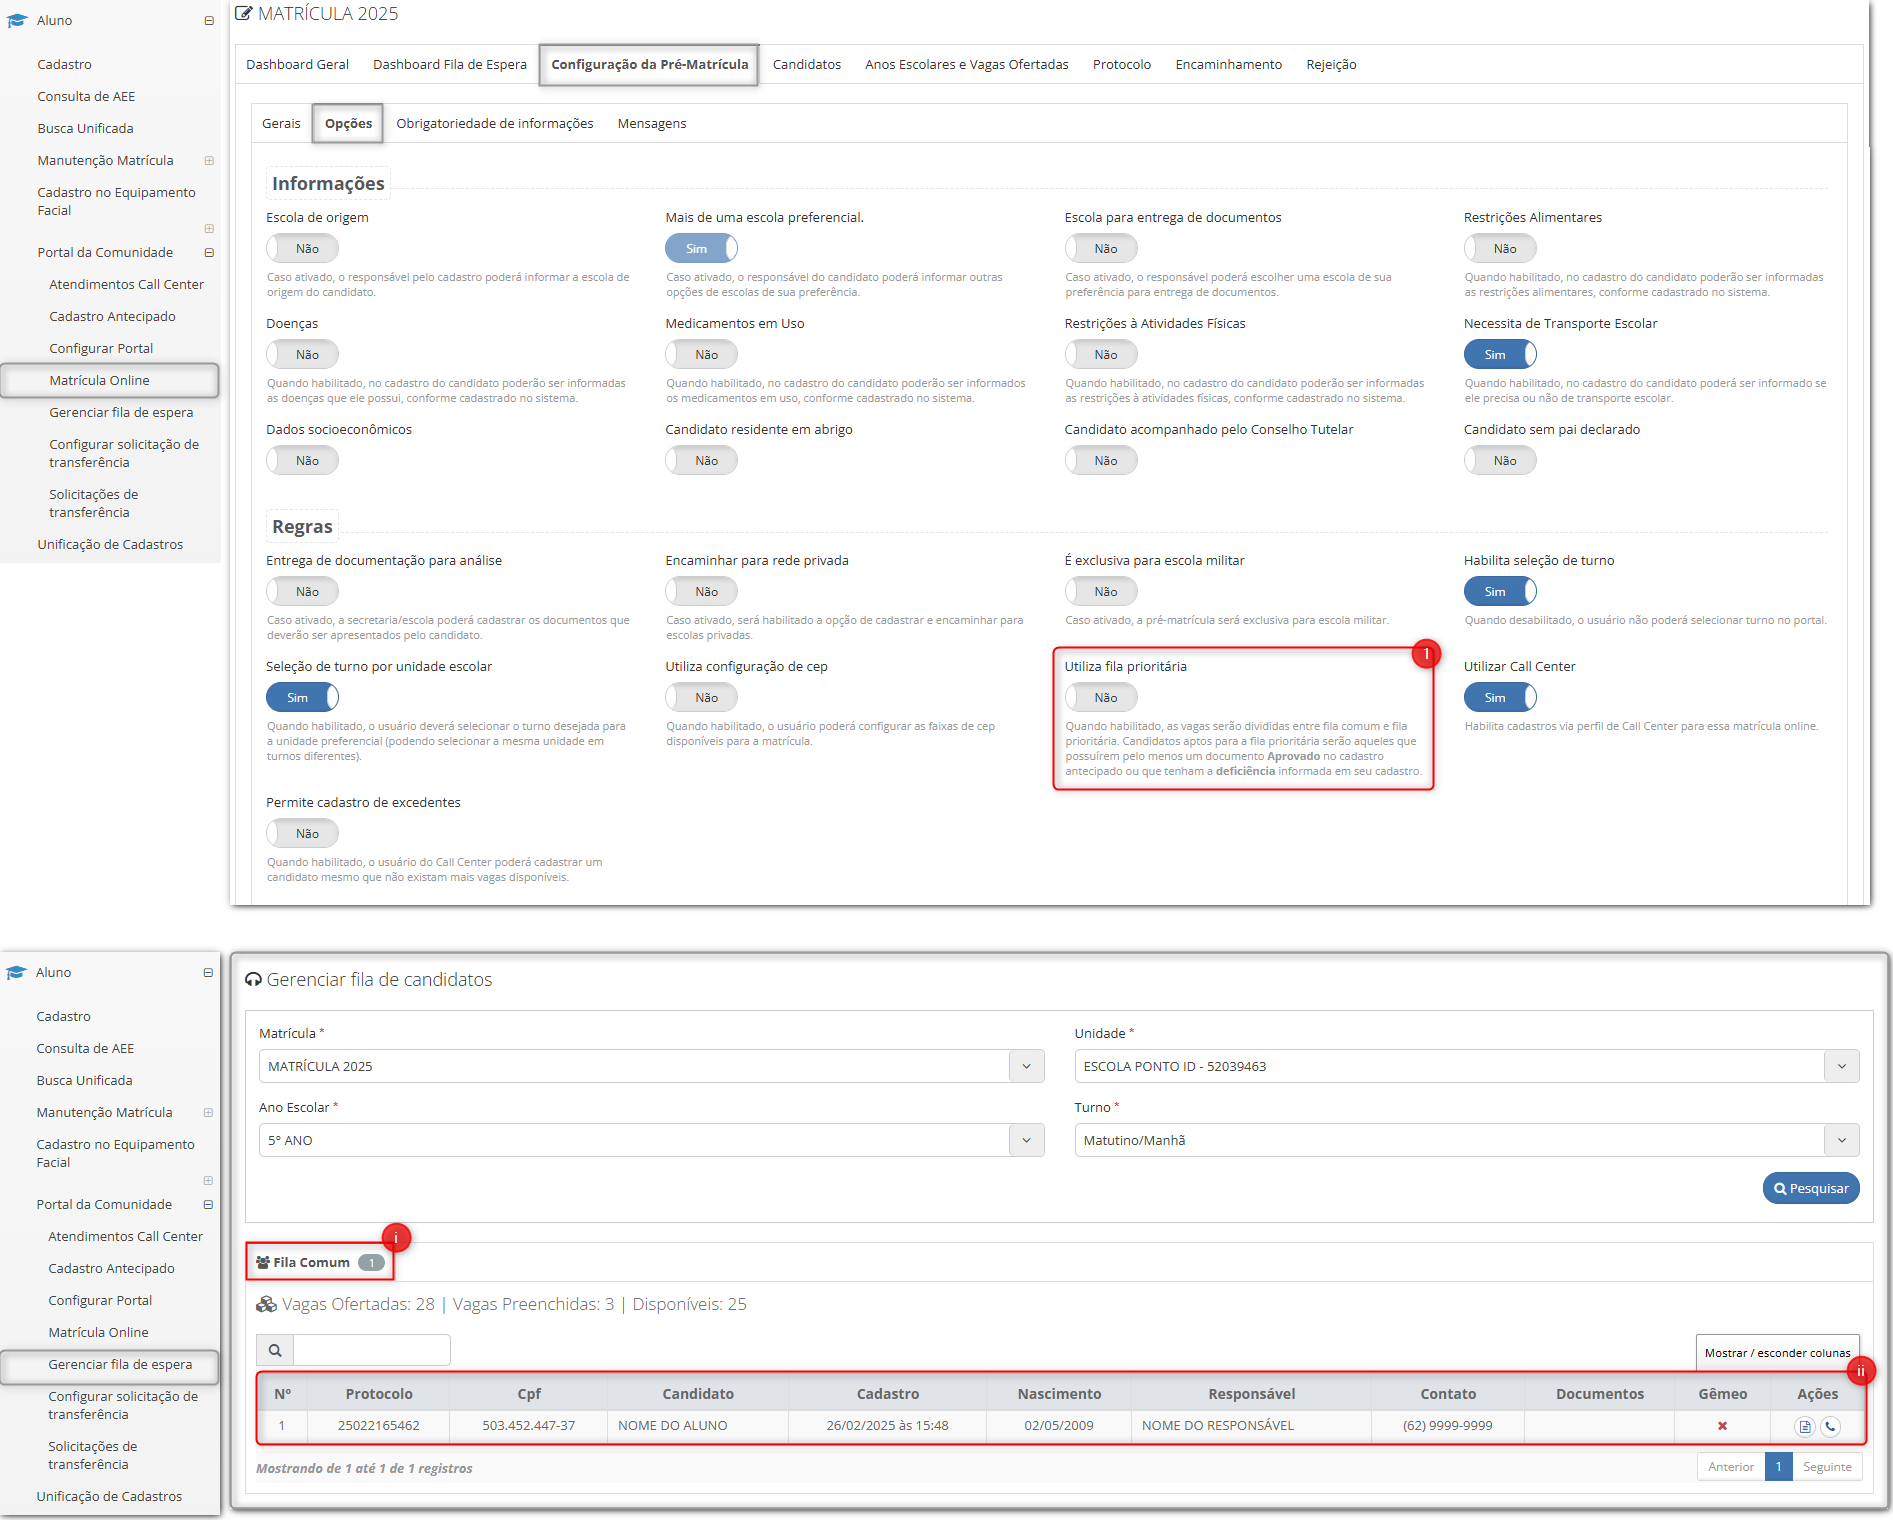Click the phone call action icon
Screen dimensions: 1893x1520
coord(1830,1427)
